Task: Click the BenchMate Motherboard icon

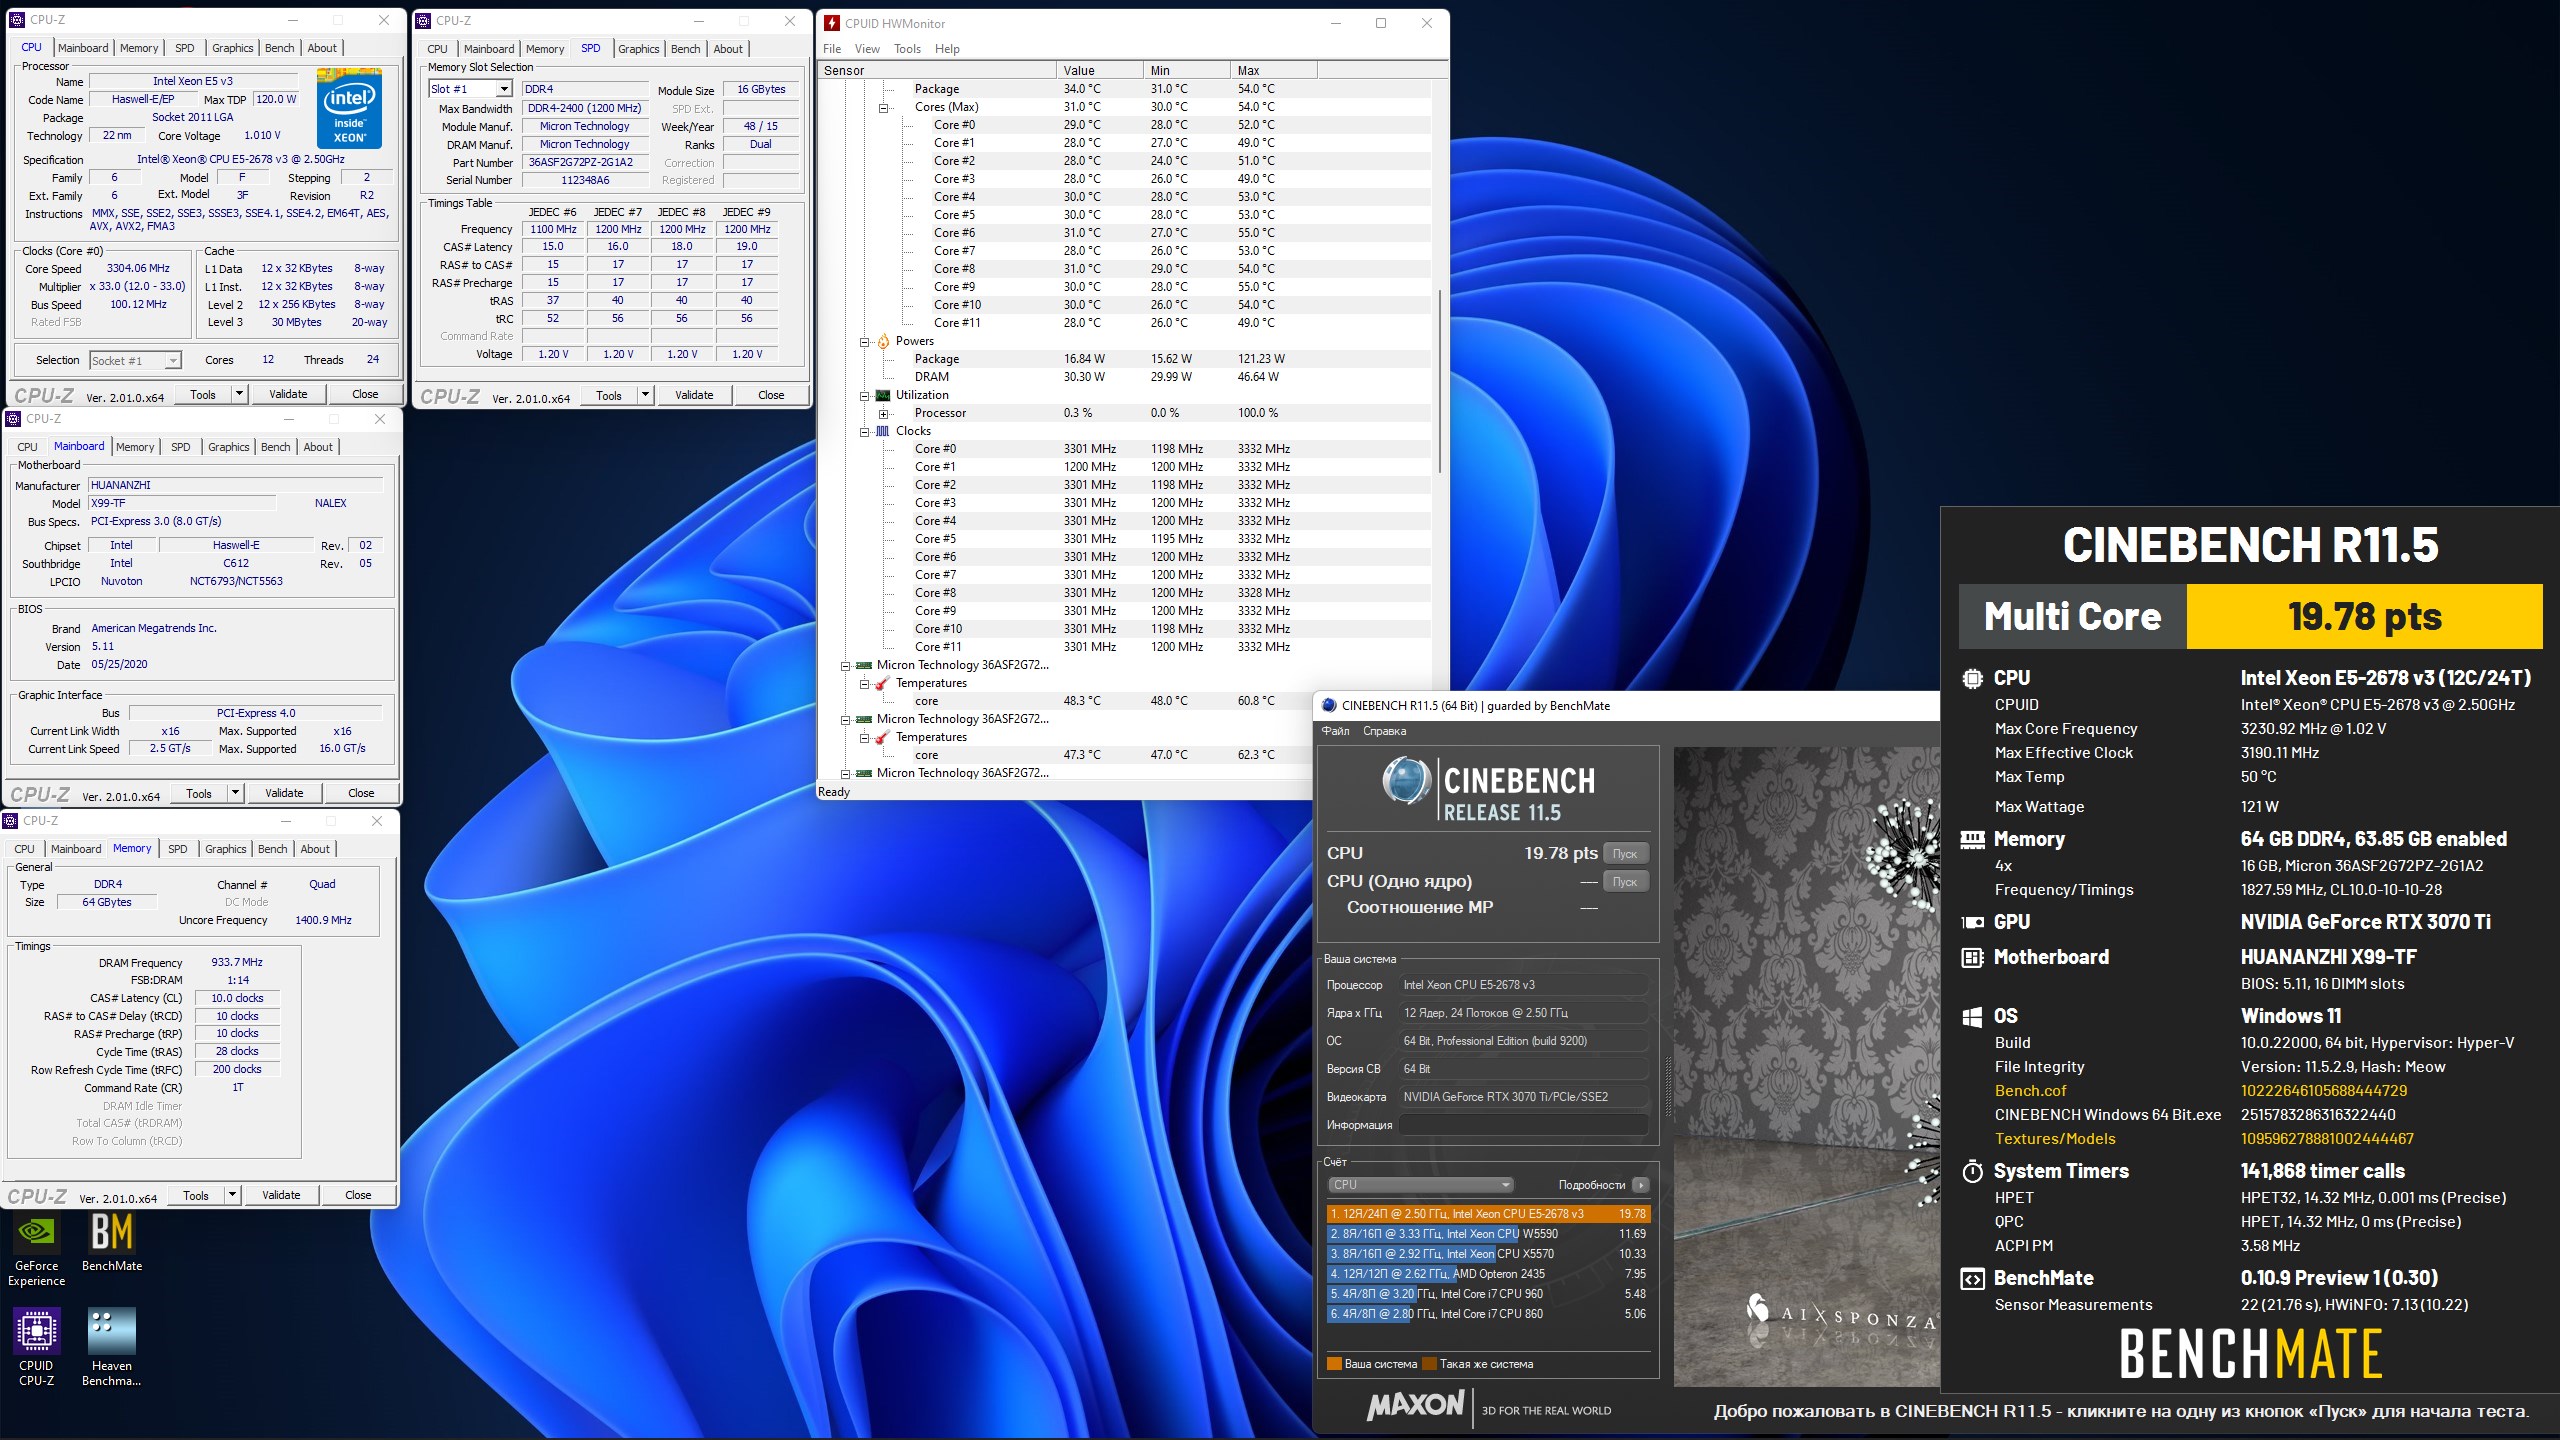Action: [x=1972, y=957]
